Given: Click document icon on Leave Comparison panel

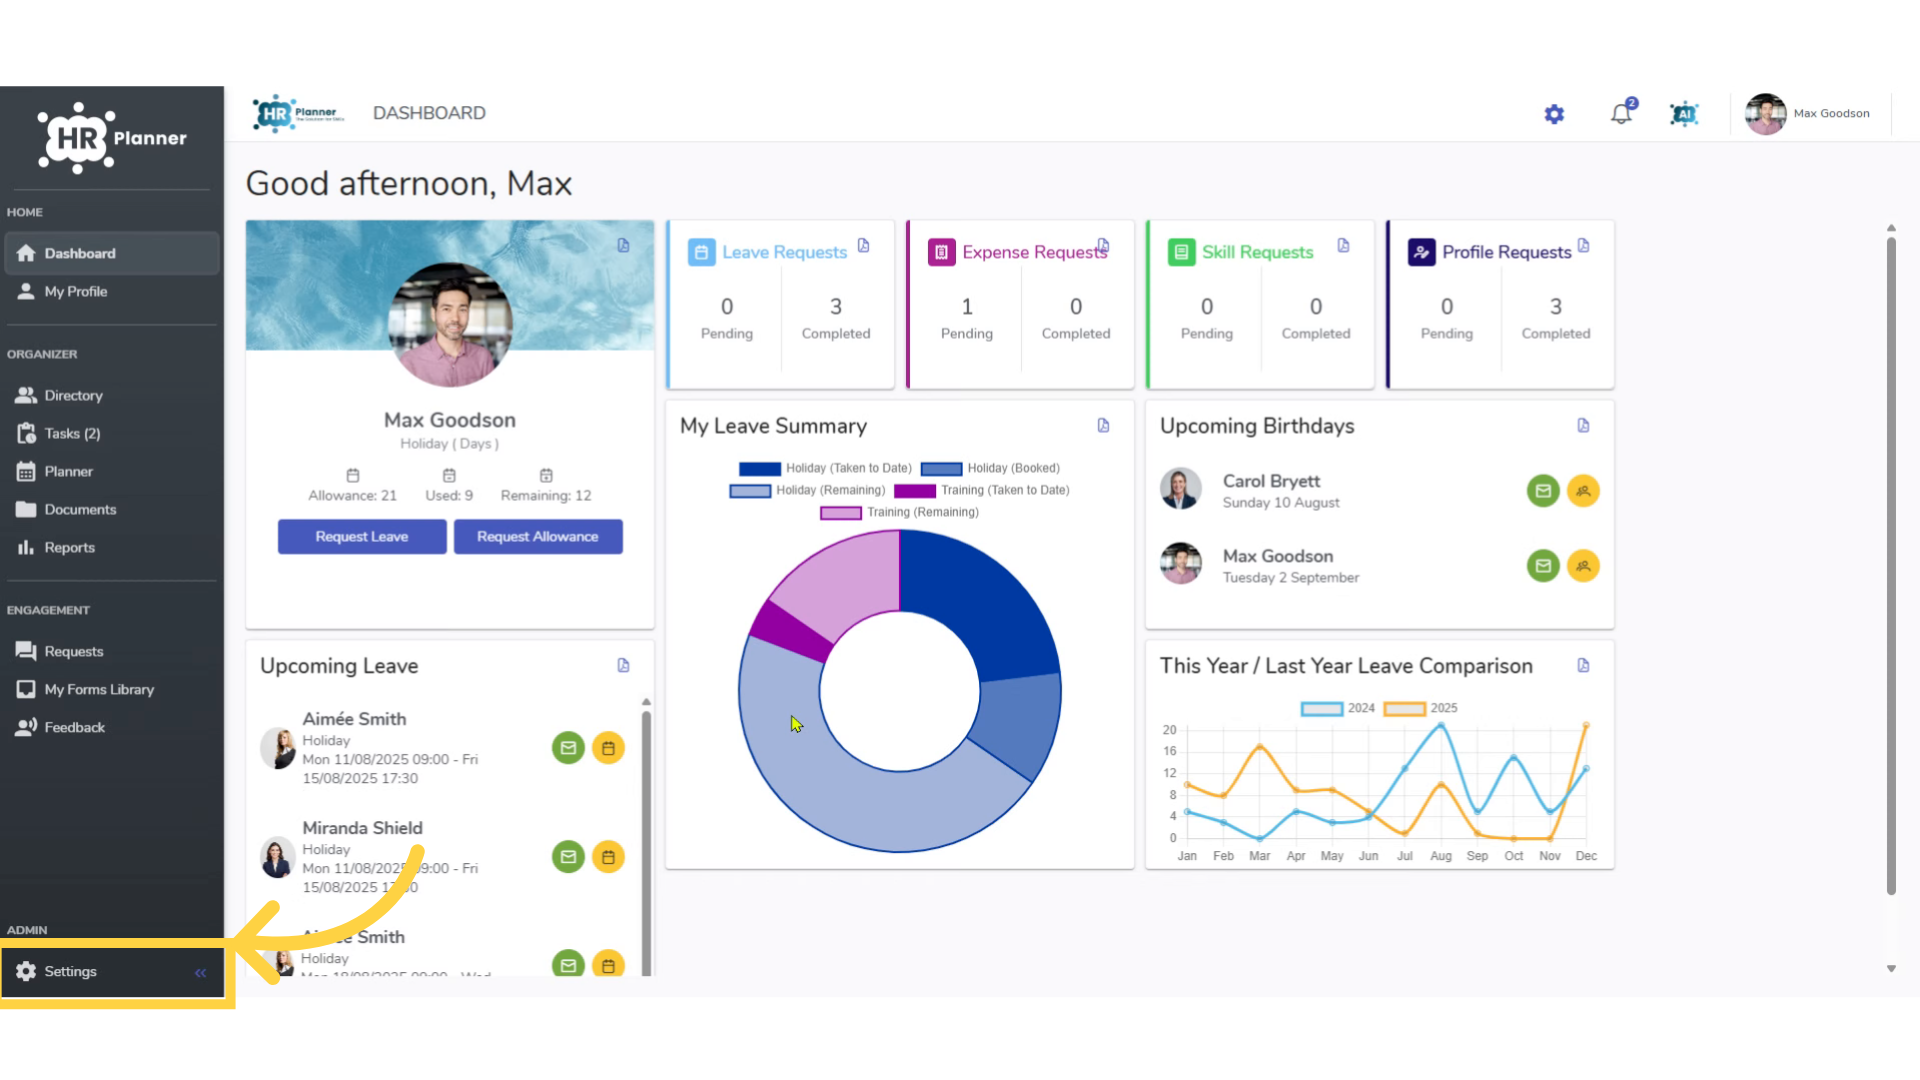Looking at the screenshot, I should coord(1584,666).
